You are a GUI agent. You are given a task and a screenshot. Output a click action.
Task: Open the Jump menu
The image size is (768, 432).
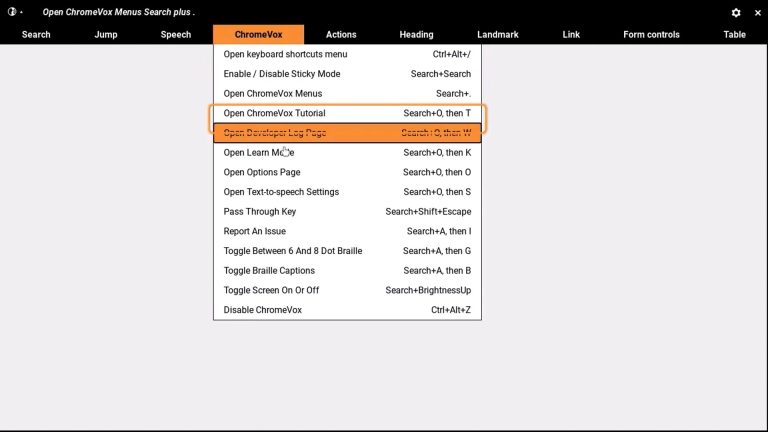[106, 35]
